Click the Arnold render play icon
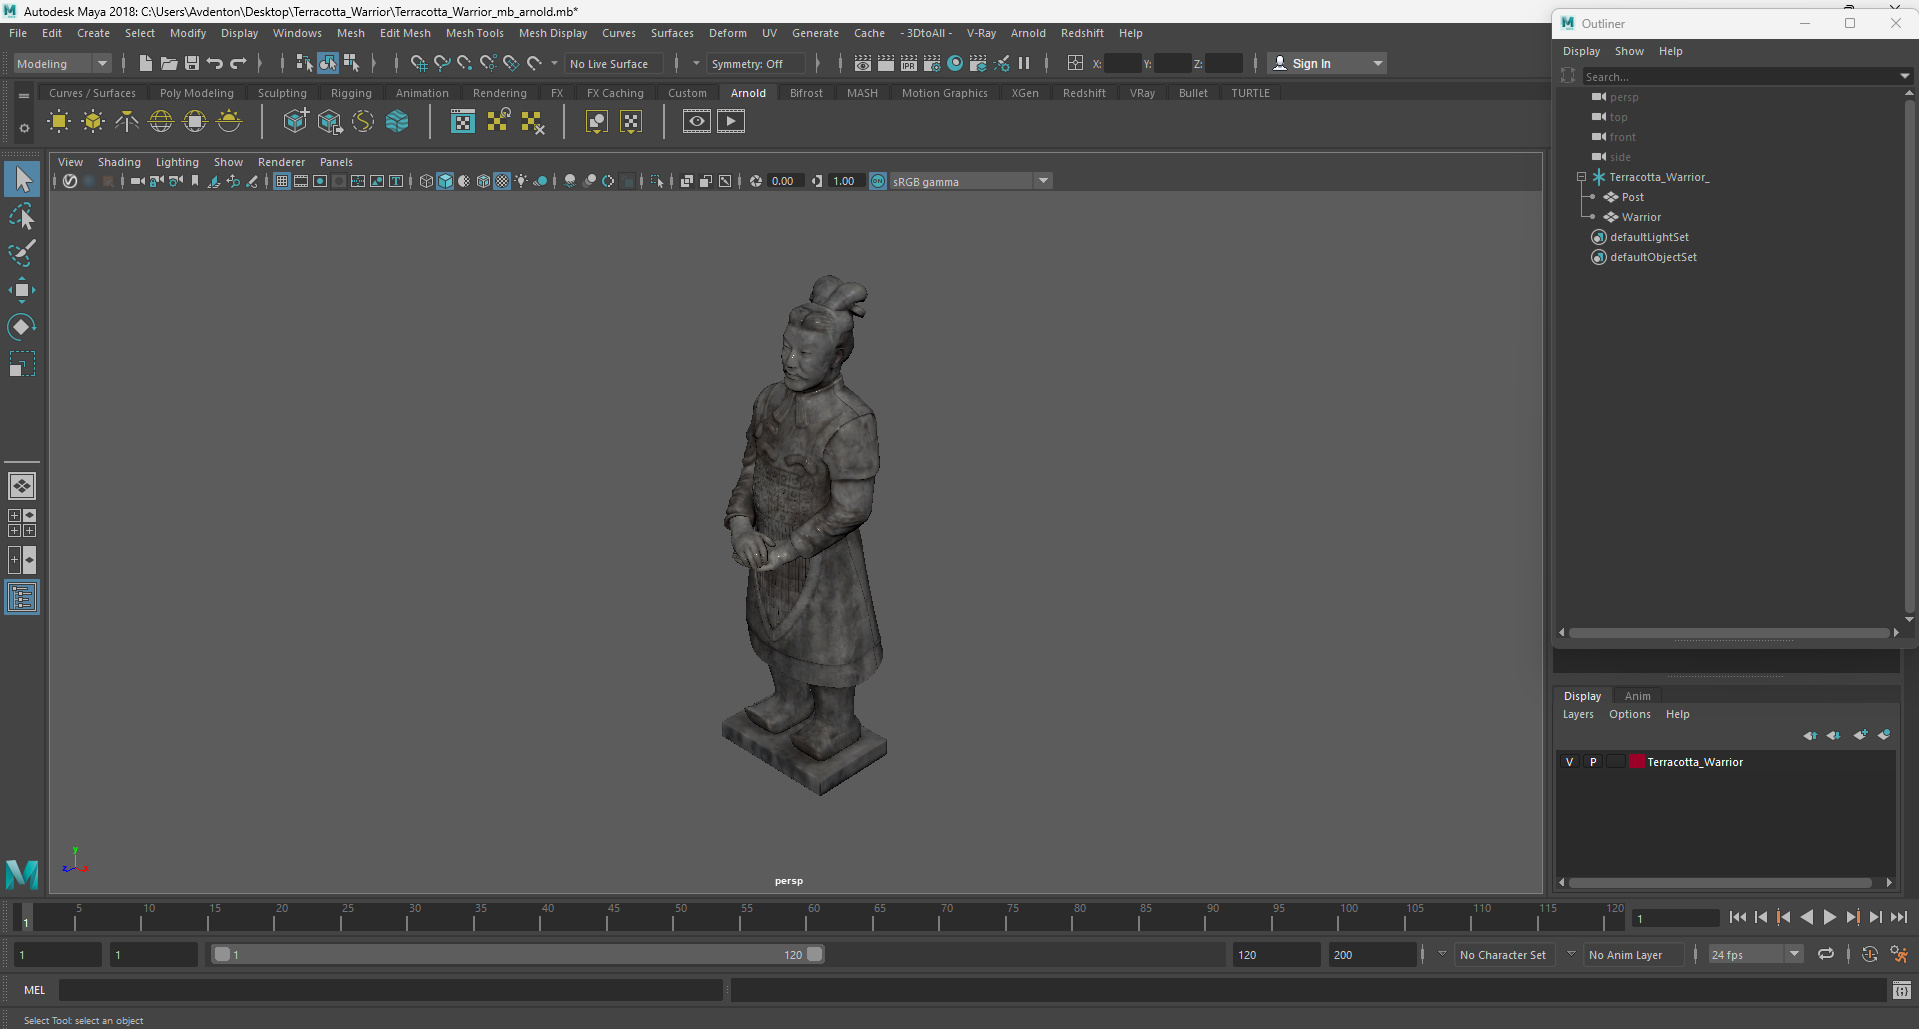 tap(731, 122)
